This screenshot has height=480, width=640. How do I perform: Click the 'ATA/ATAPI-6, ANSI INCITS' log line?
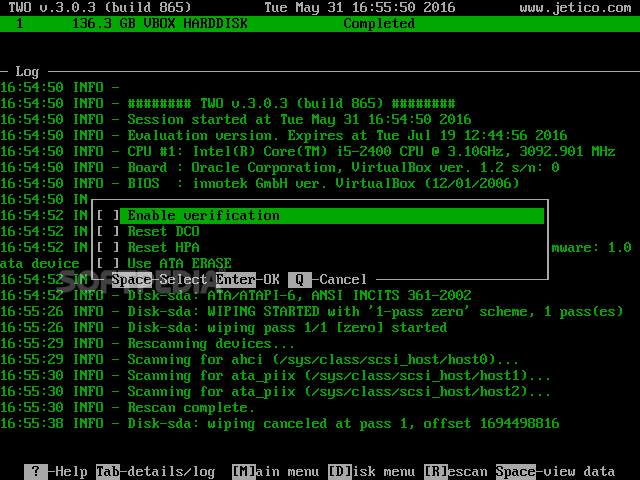[x=236, y=296]
